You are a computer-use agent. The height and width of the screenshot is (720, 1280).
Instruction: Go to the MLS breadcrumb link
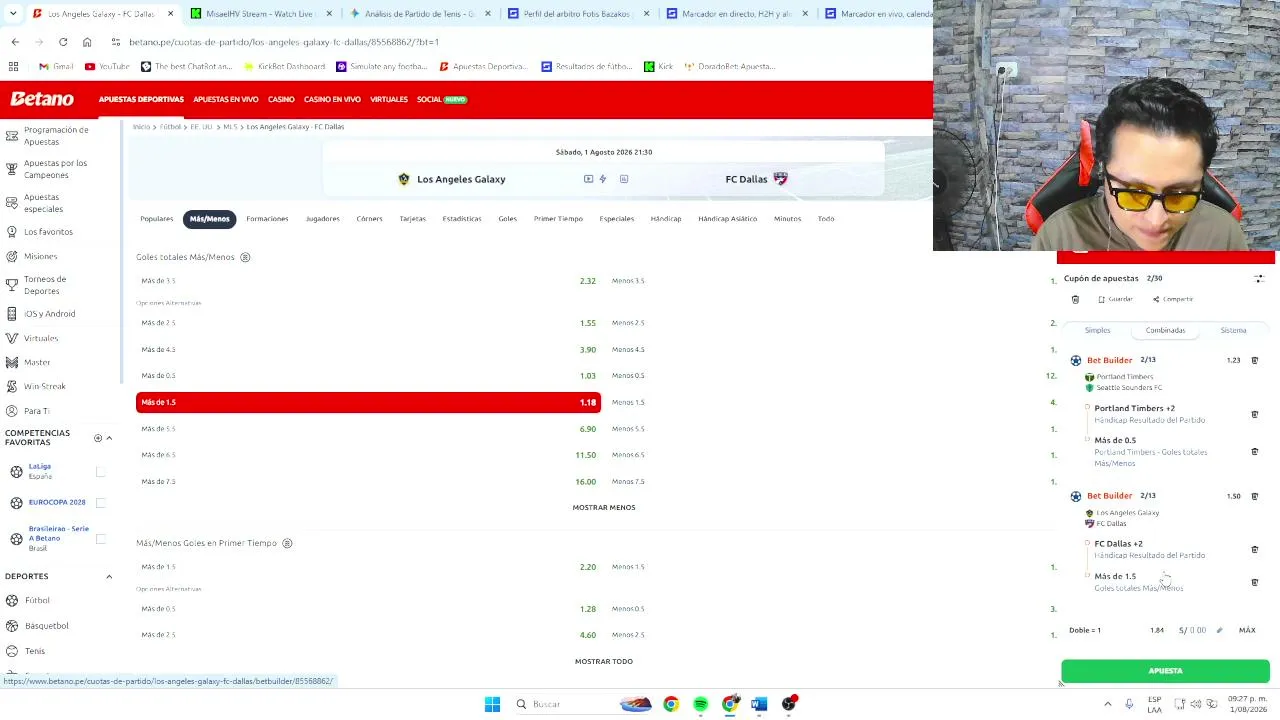point(230,127)
